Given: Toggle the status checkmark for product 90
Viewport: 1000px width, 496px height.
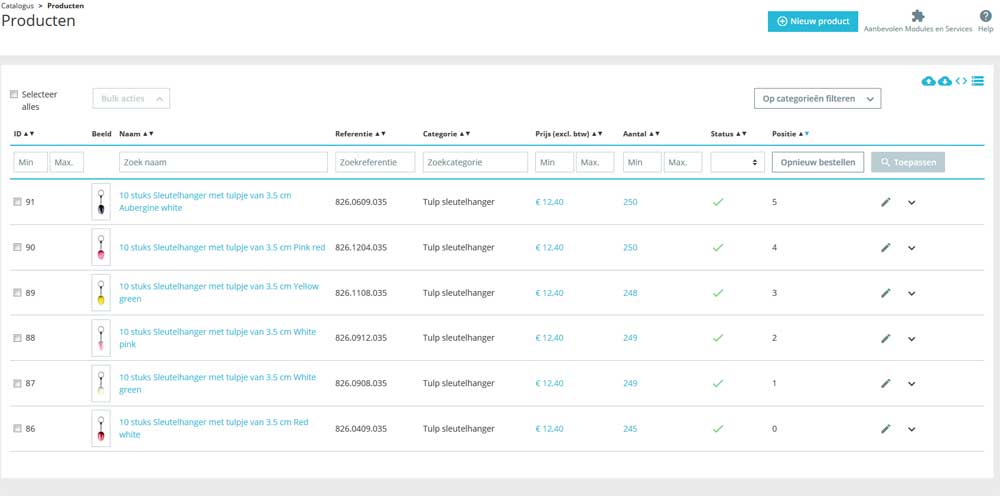Looking at the screenshot, I should 717,247.
